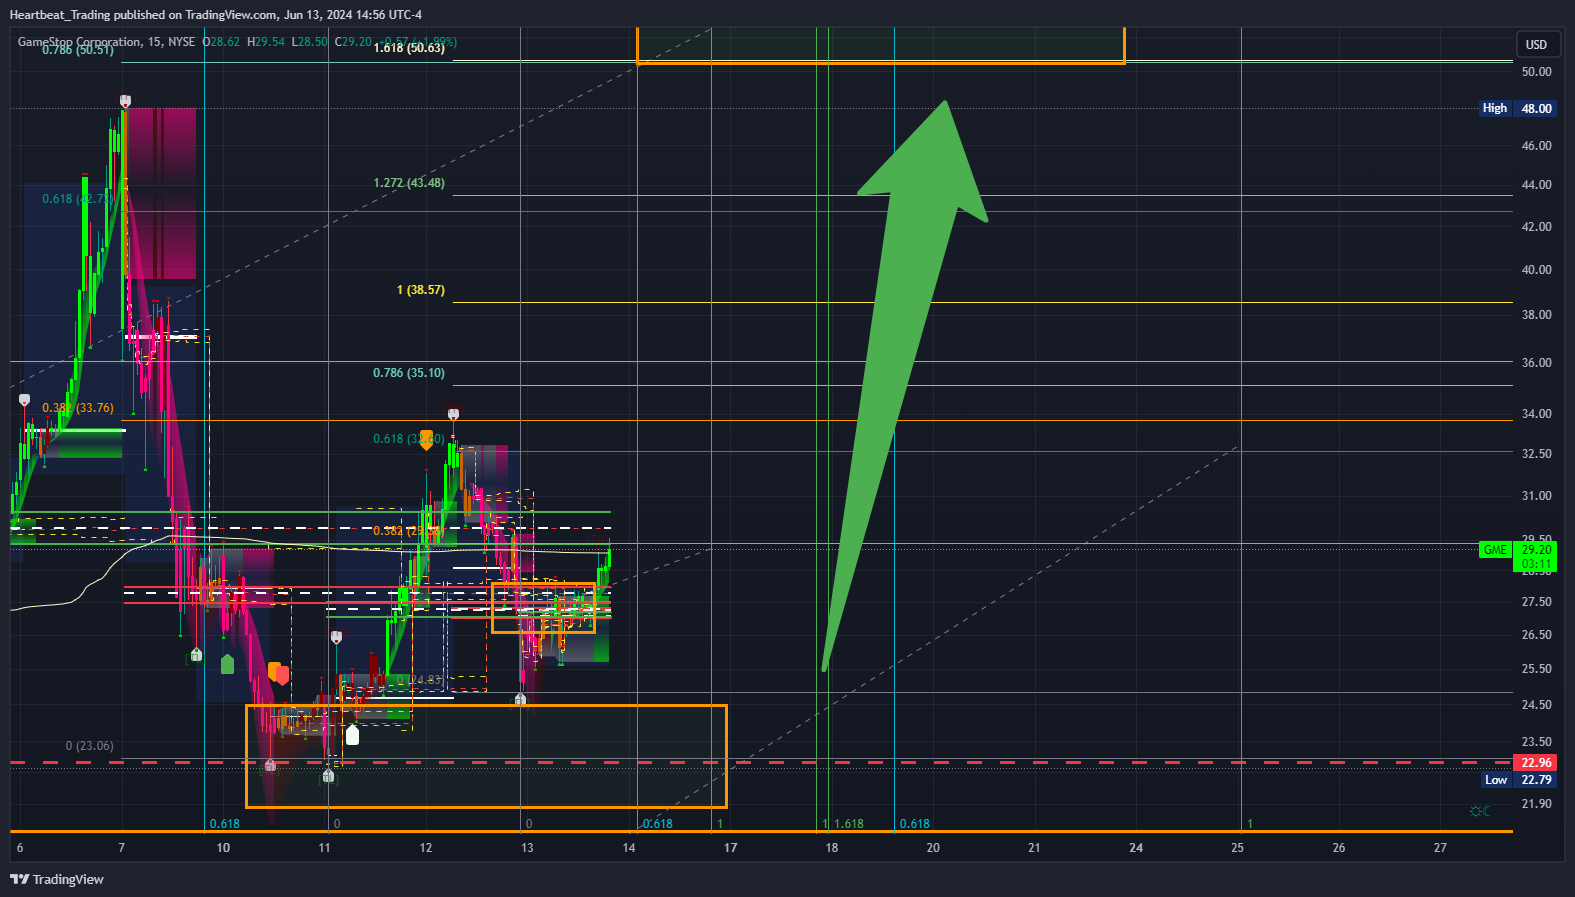
Task: Open the USD currency selector
Action: [1536, 44]
